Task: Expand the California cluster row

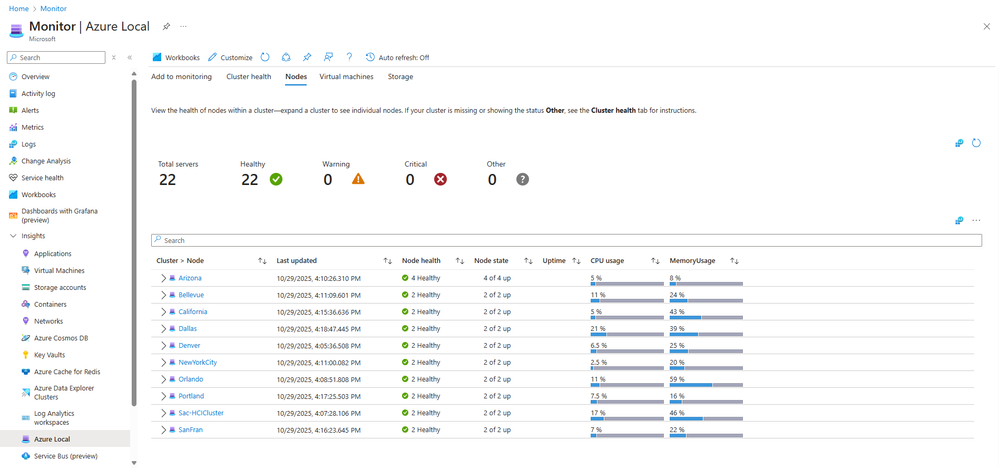Action: [x=163, y=312]
